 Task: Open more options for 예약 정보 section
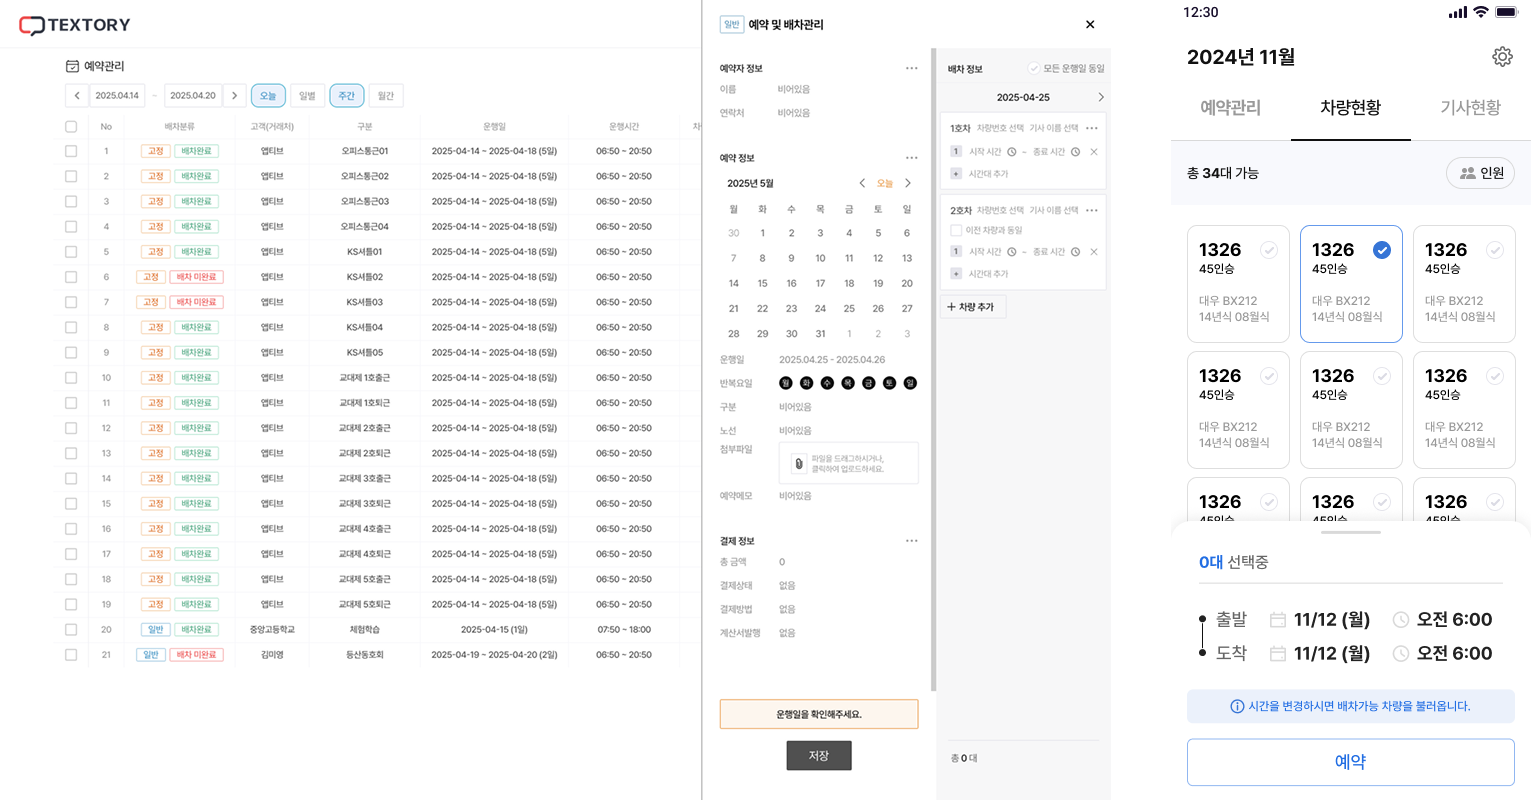tap(911, 158)
